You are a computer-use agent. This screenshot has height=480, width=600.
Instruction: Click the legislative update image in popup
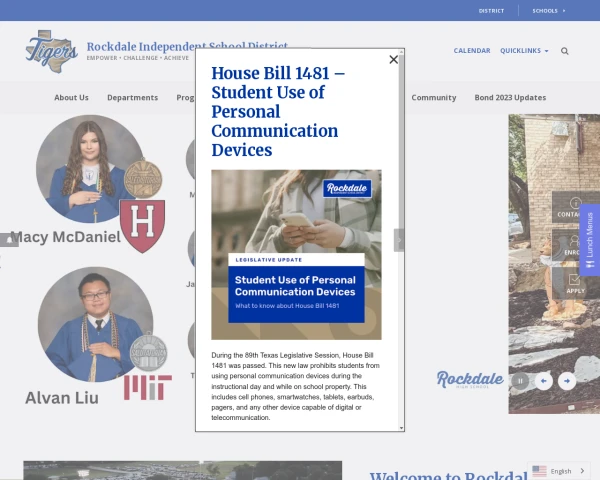[x=296, y=255]
